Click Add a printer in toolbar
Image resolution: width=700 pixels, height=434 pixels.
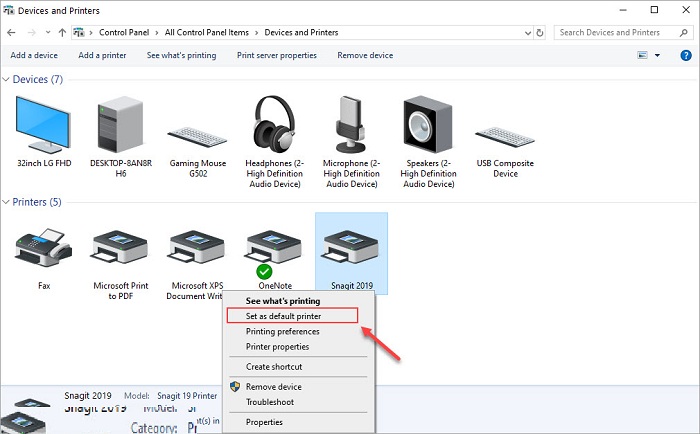point(102,55)
